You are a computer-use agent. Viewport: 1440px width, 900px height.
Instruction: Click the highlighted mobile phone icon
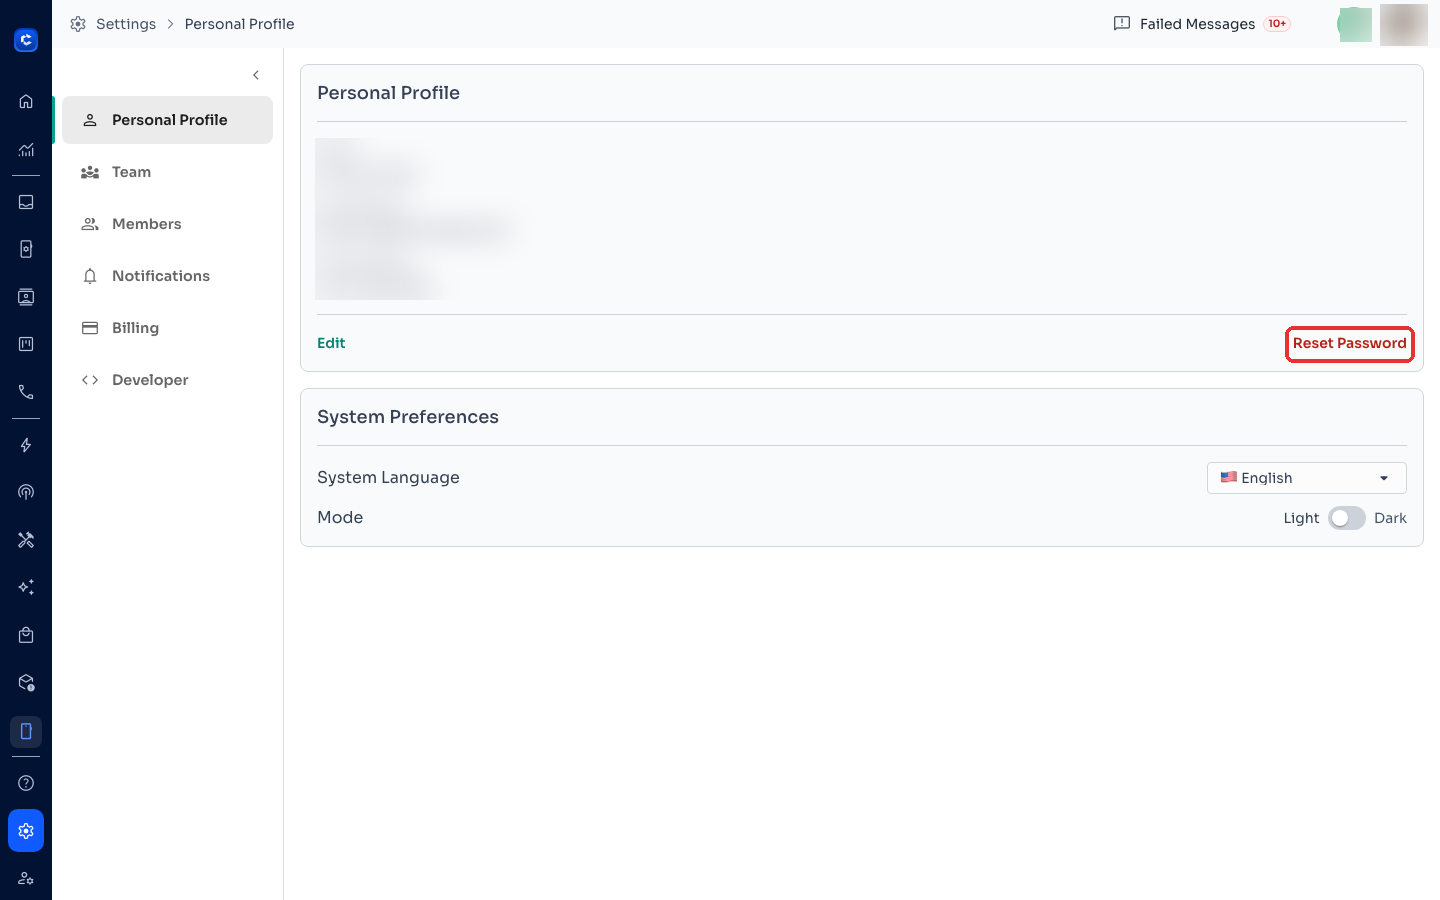click(26, 731)
